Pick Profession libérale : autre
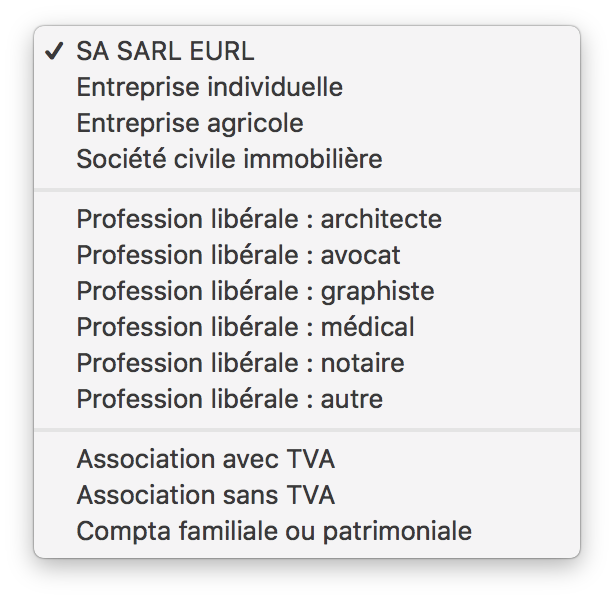 point(307,399)
